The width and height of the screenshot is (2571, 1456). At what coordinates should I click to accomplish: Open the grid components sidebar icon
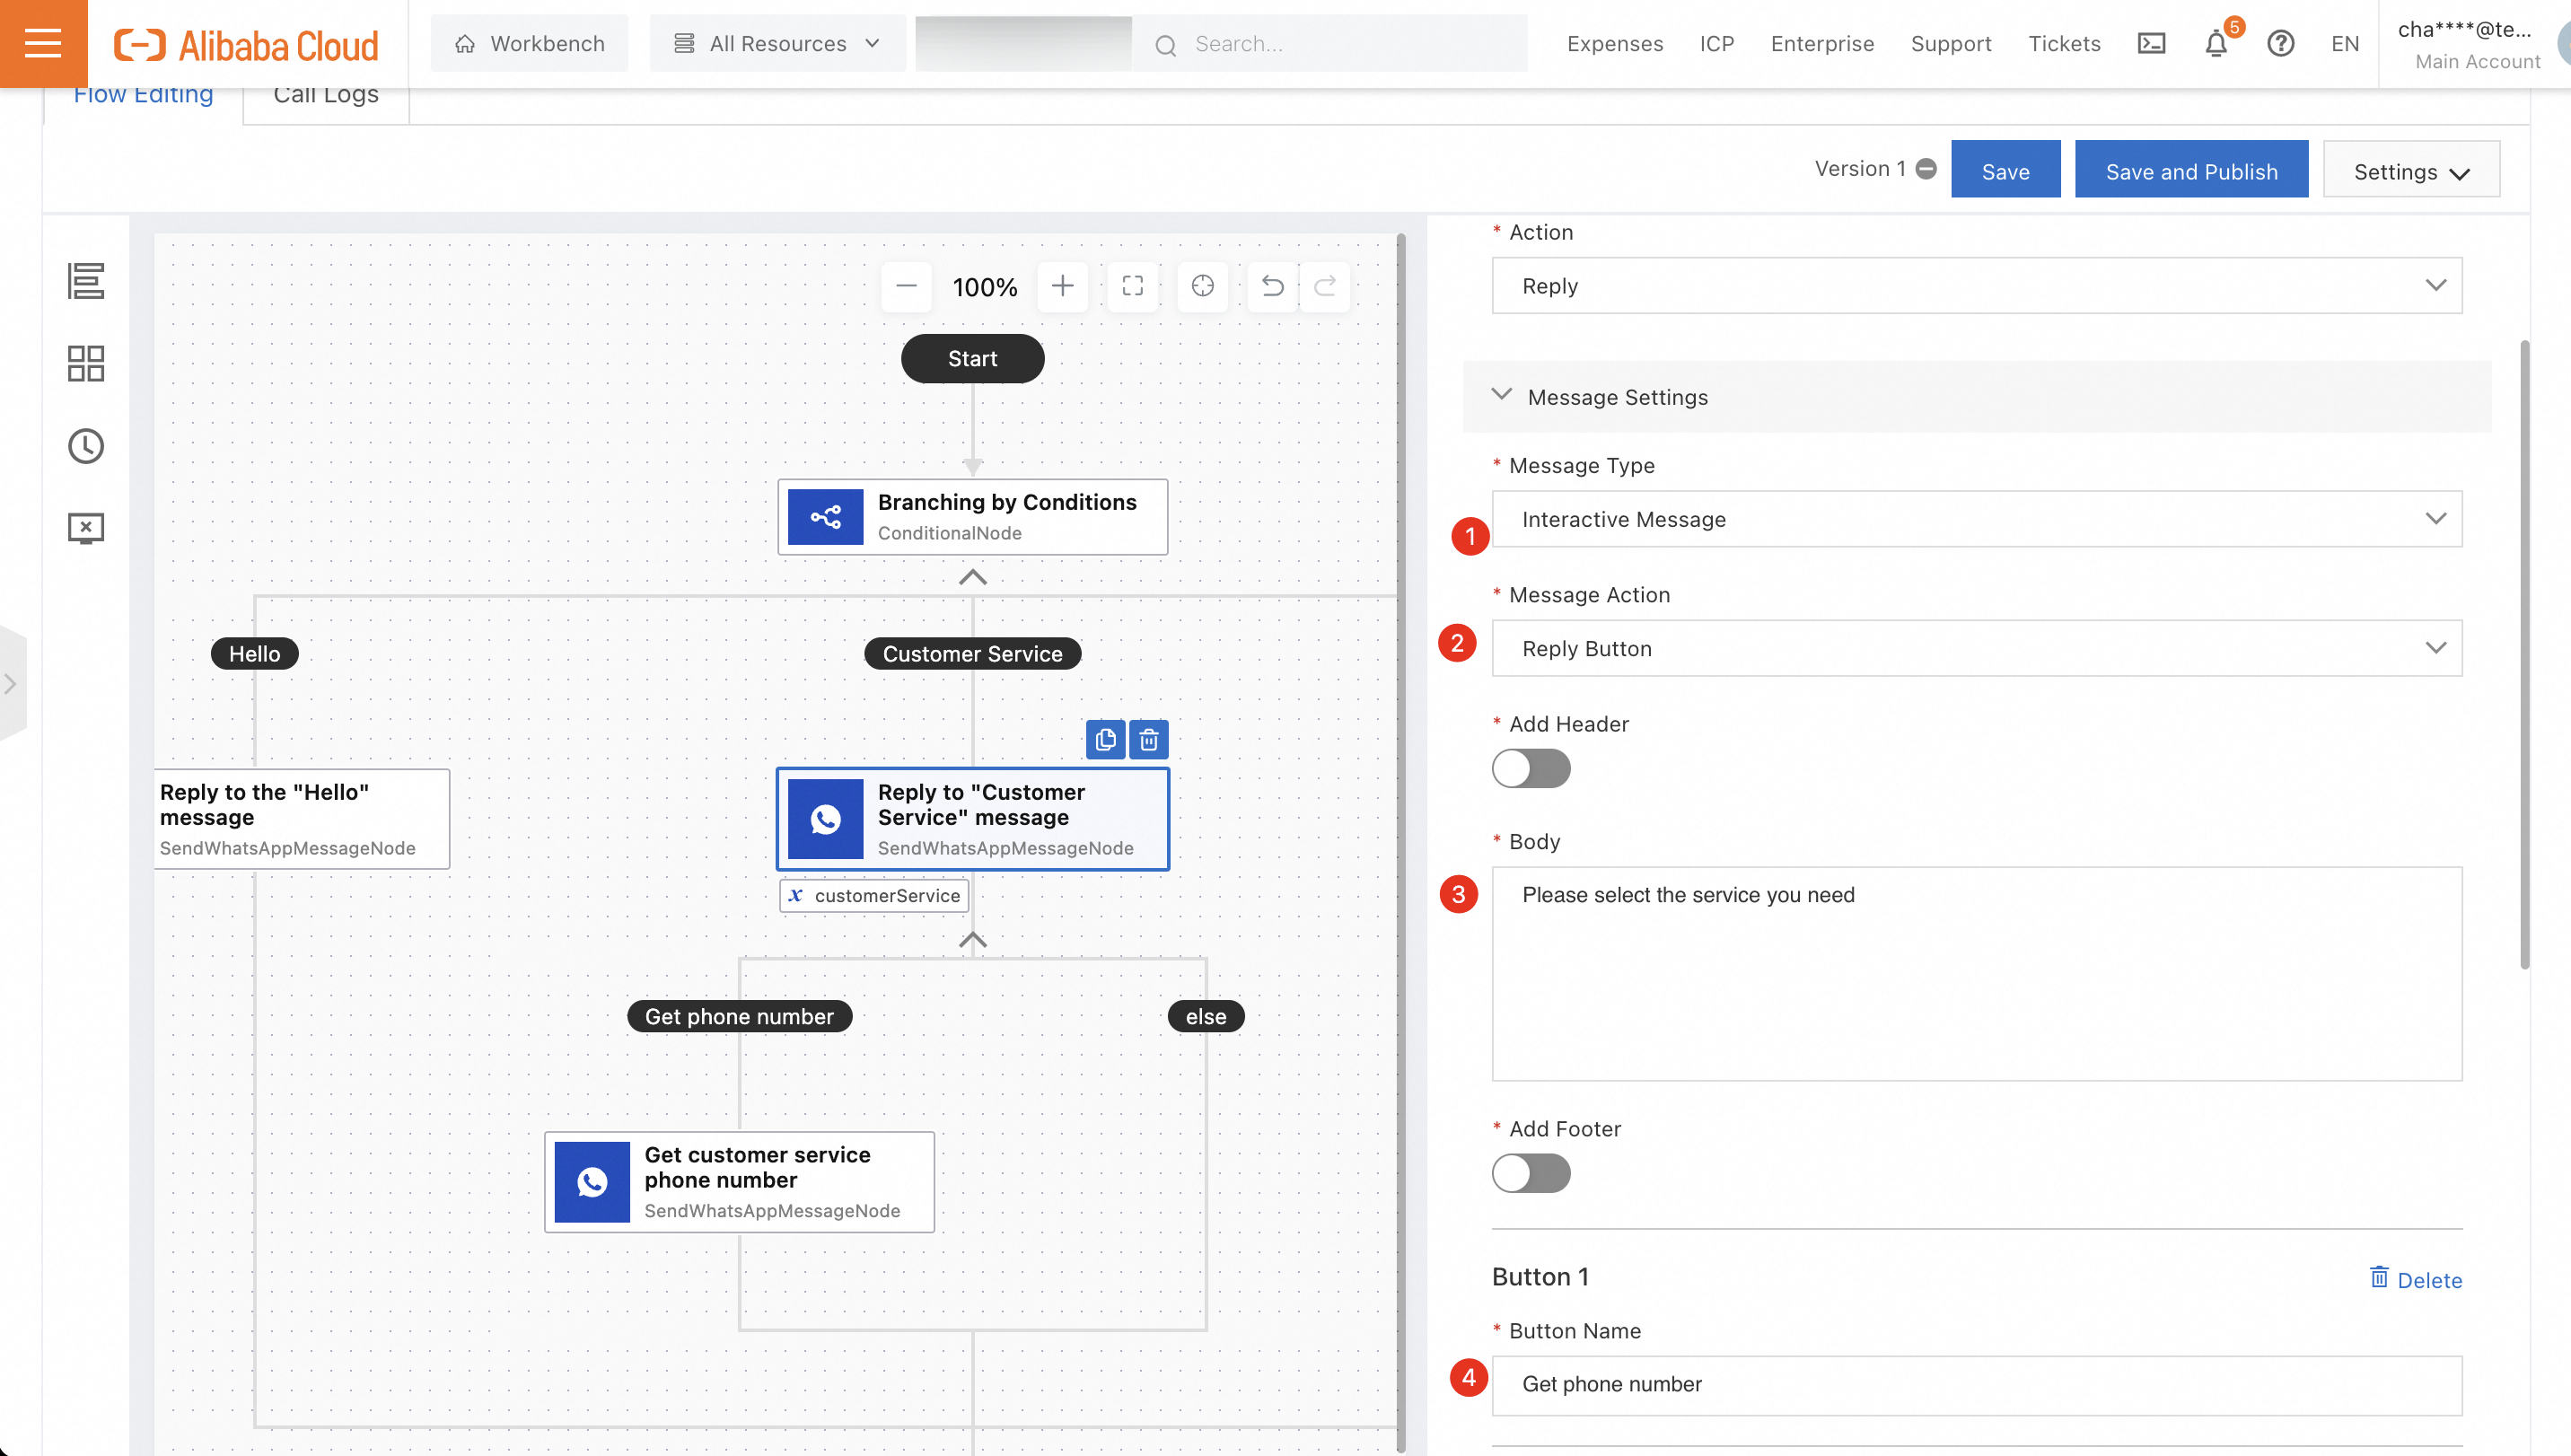point(86,364)
